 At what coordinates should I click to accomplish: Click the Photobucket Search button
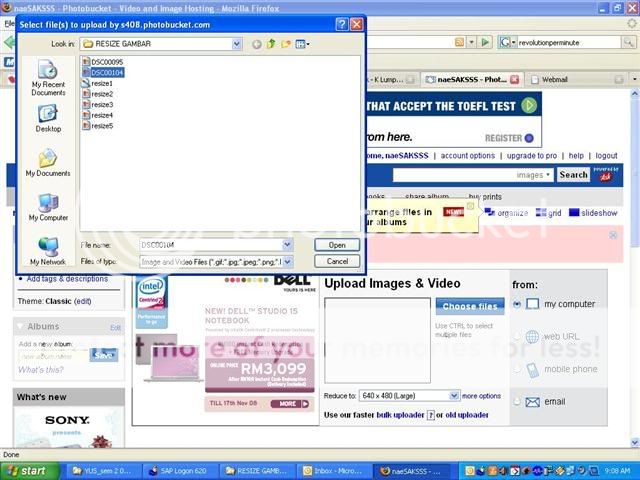pyautogui.click(x=573, y=175)
